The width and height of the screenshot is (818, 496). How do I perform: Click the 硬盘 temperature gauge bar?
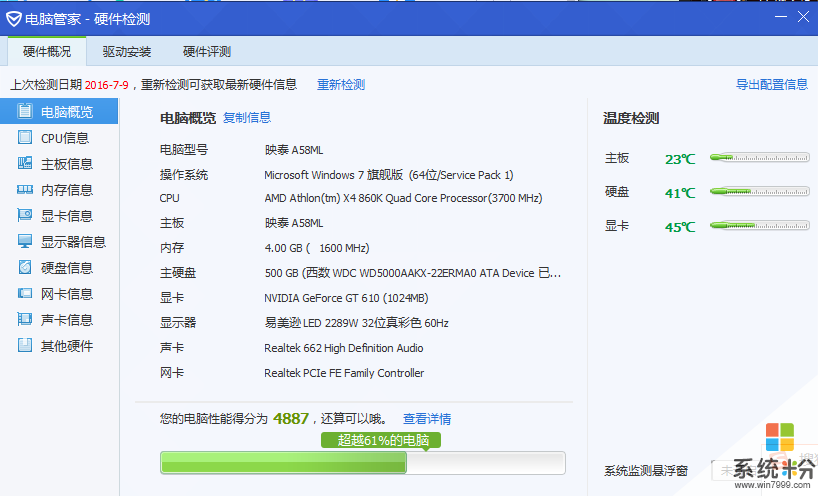(x=760, y=191)
